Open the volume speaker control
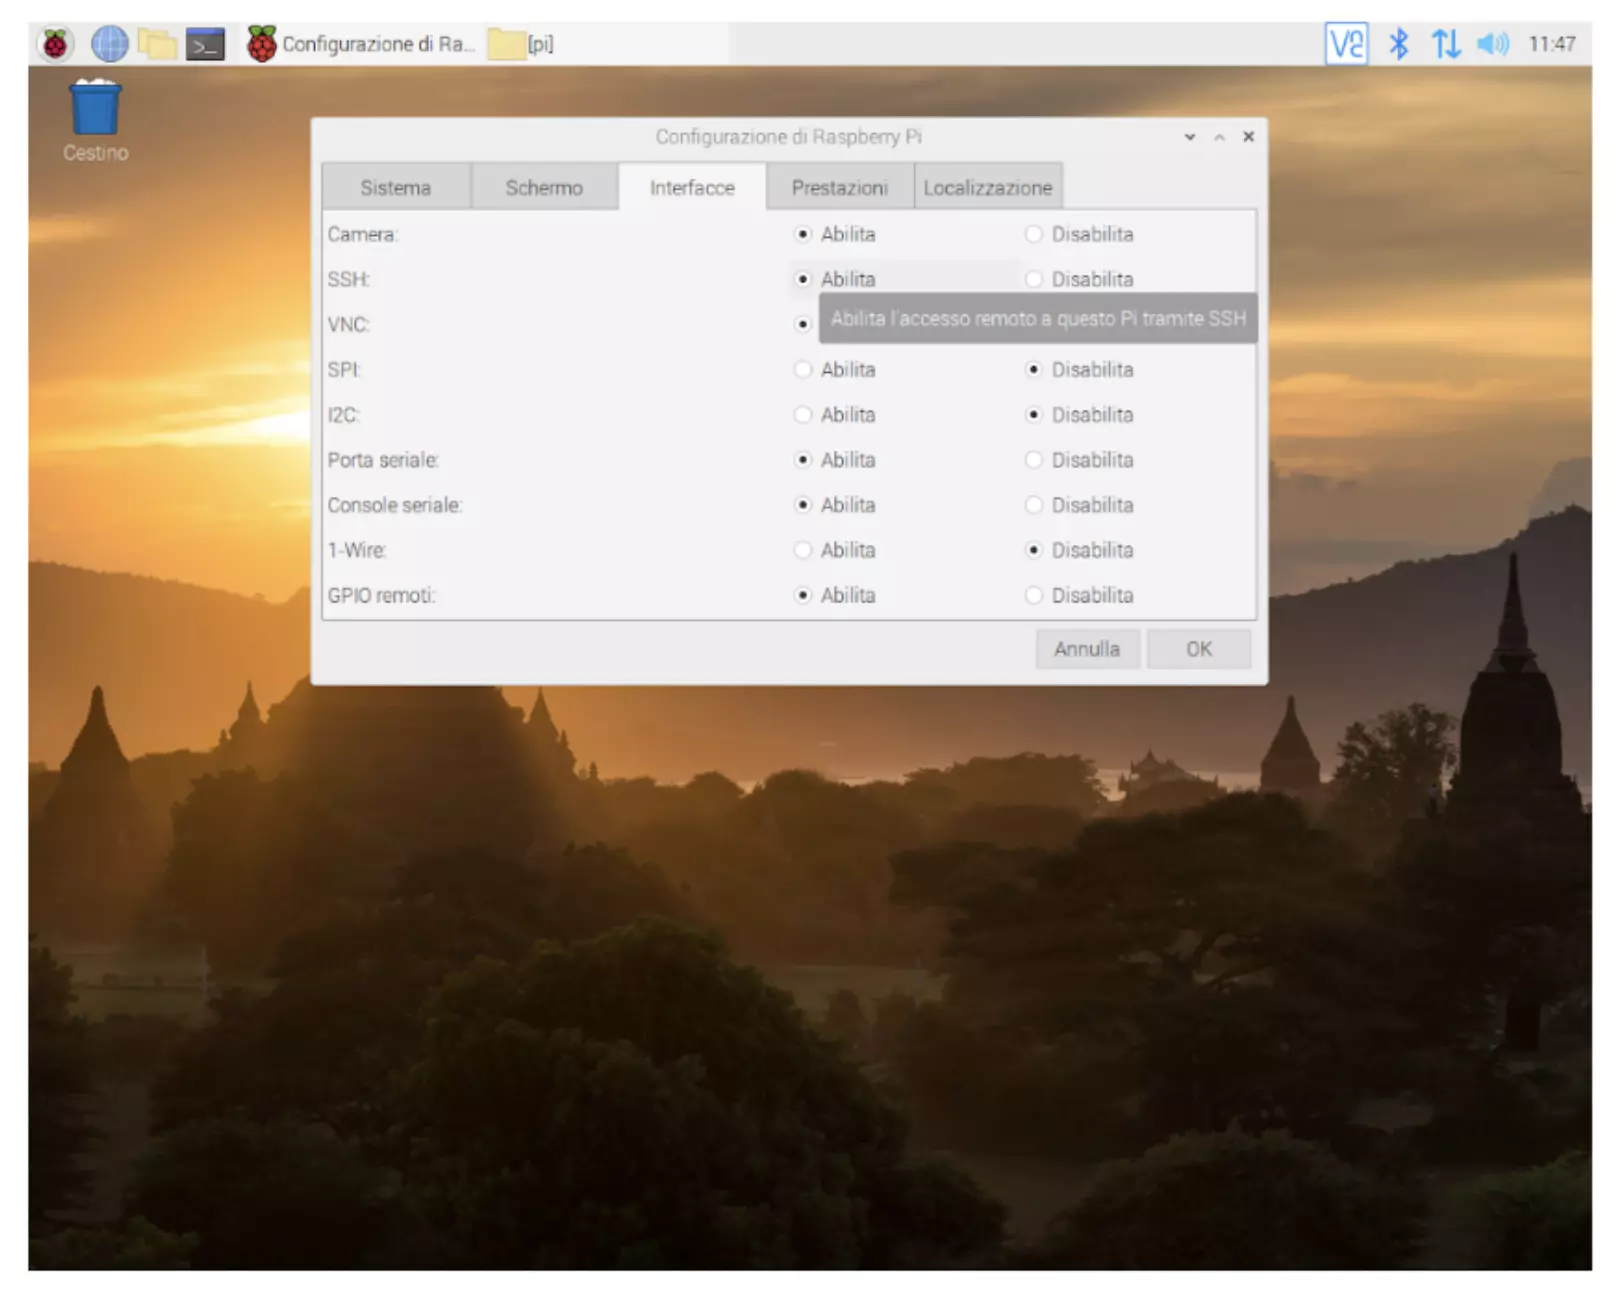1618x1294 pixels. pyautogui.click(x=1492, y=44)
